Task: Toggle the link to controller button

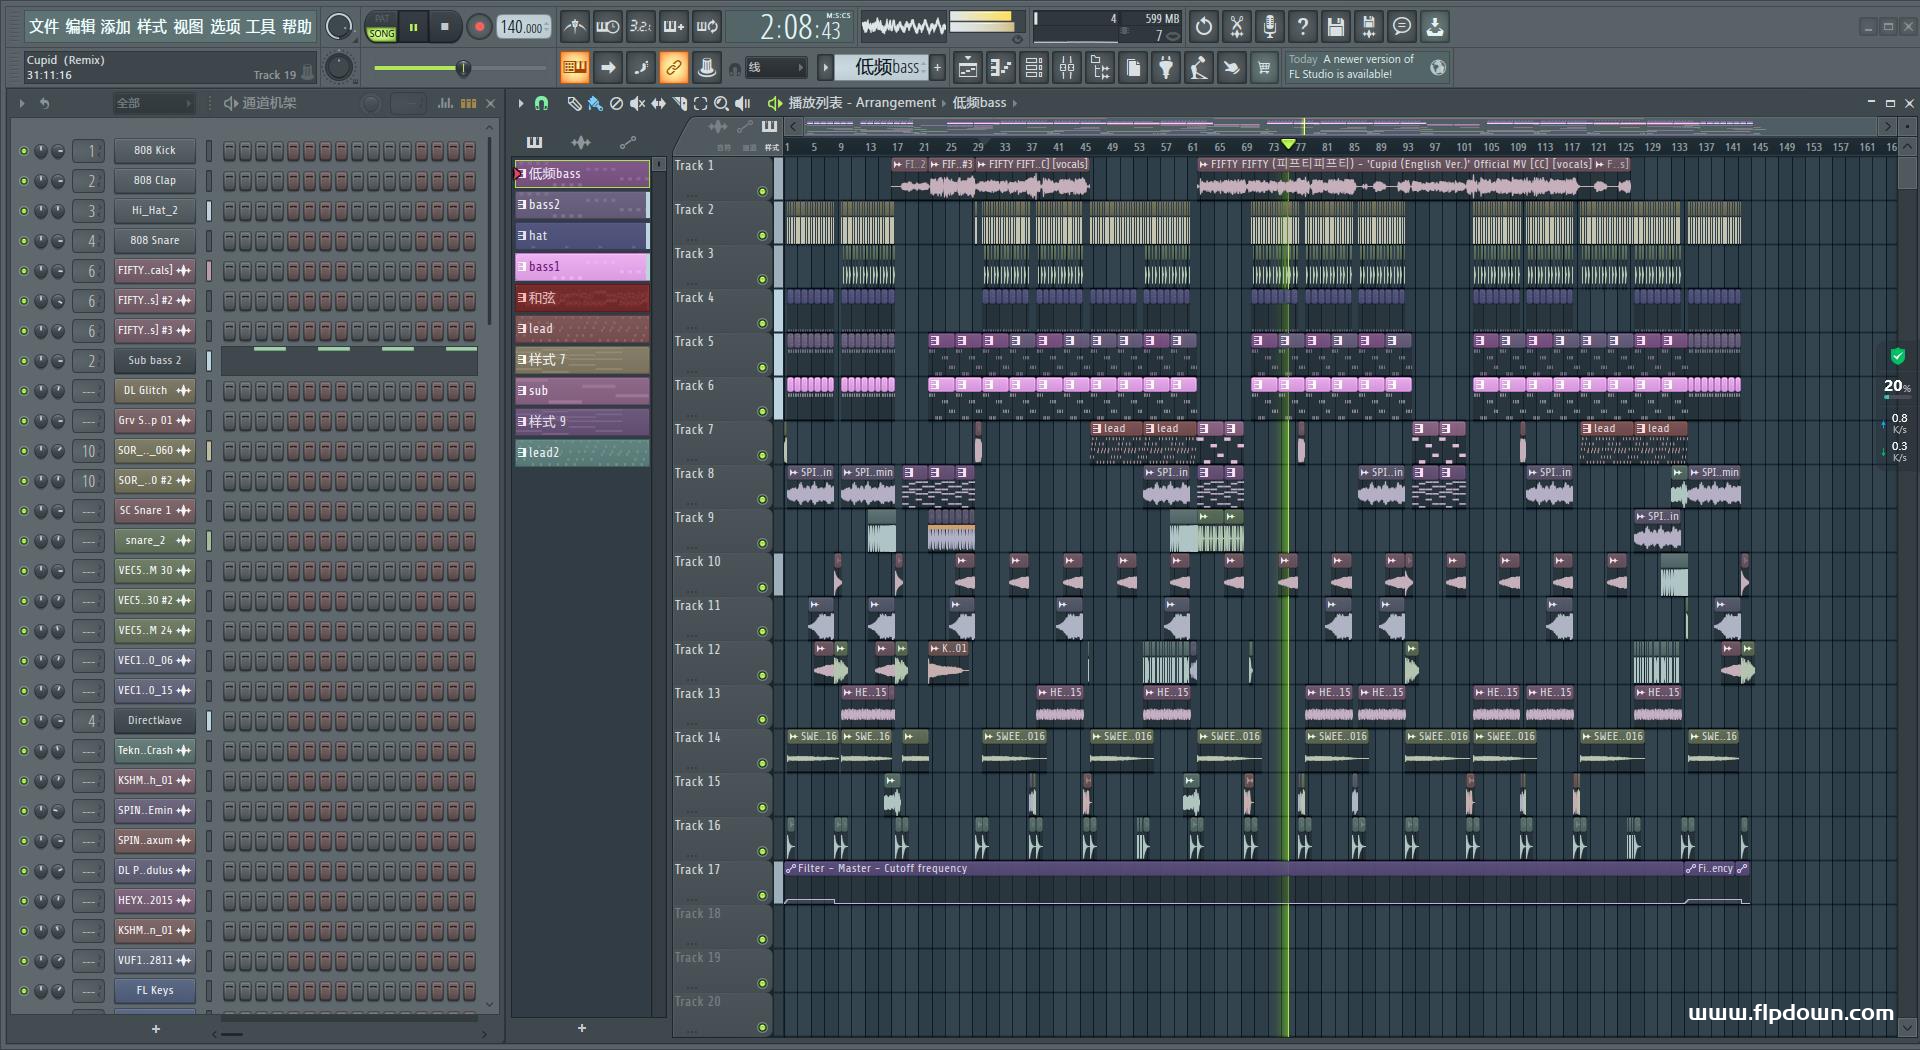Action: [x=673, y=68]
